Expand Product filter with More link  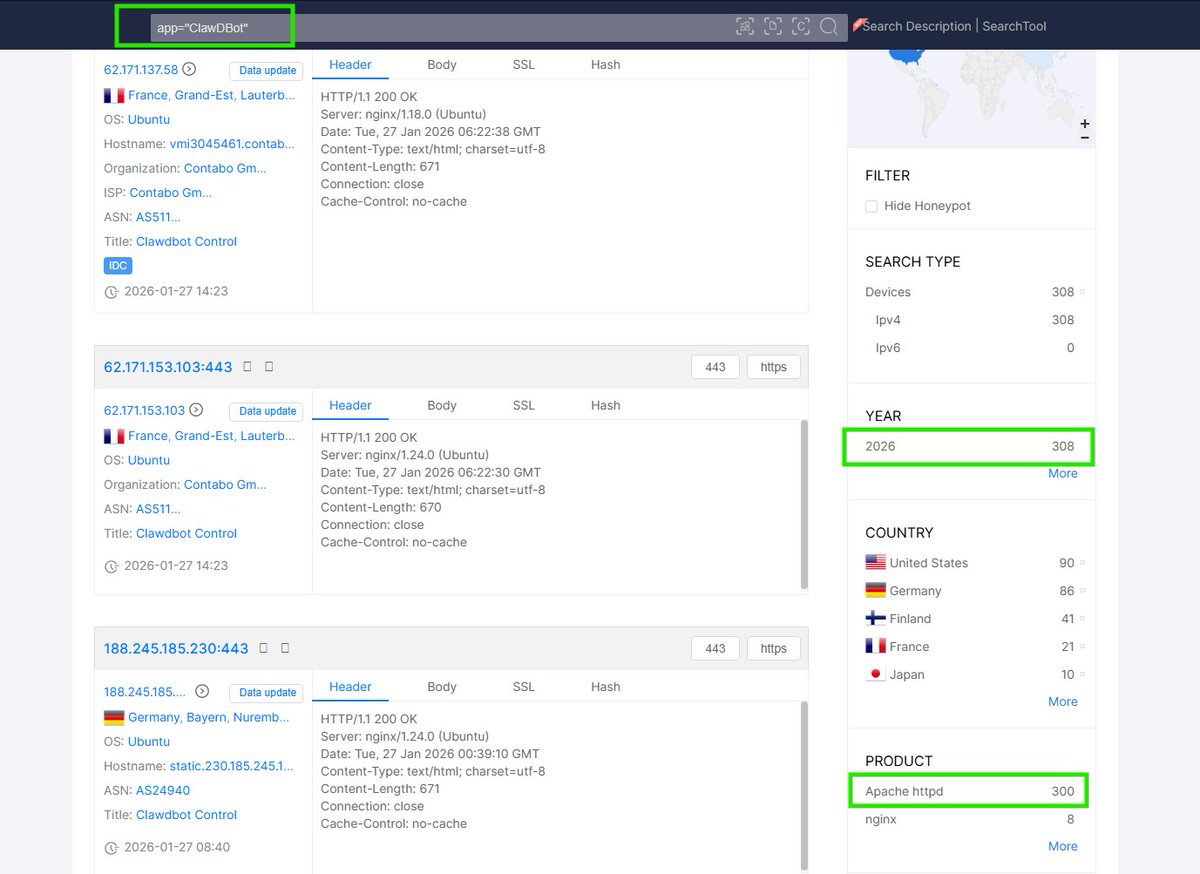point(1063,846)
